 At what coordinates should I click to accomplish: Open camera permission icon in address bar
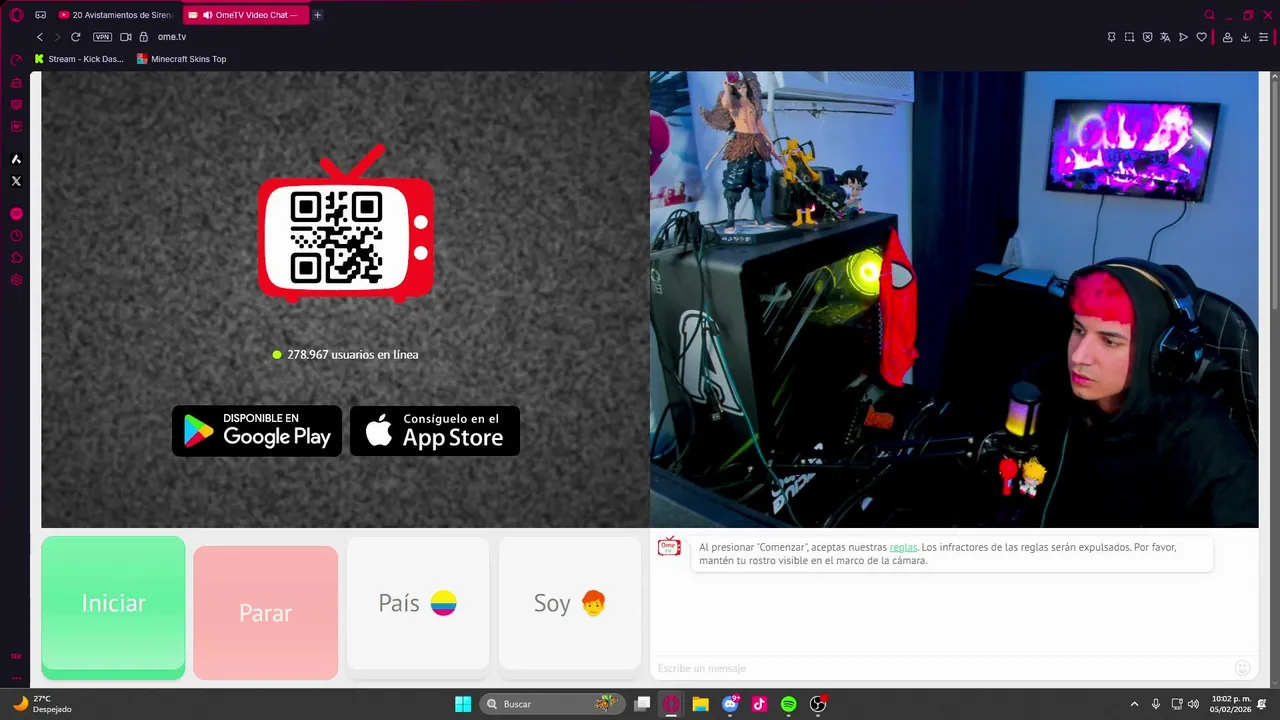tap(126, 37)
